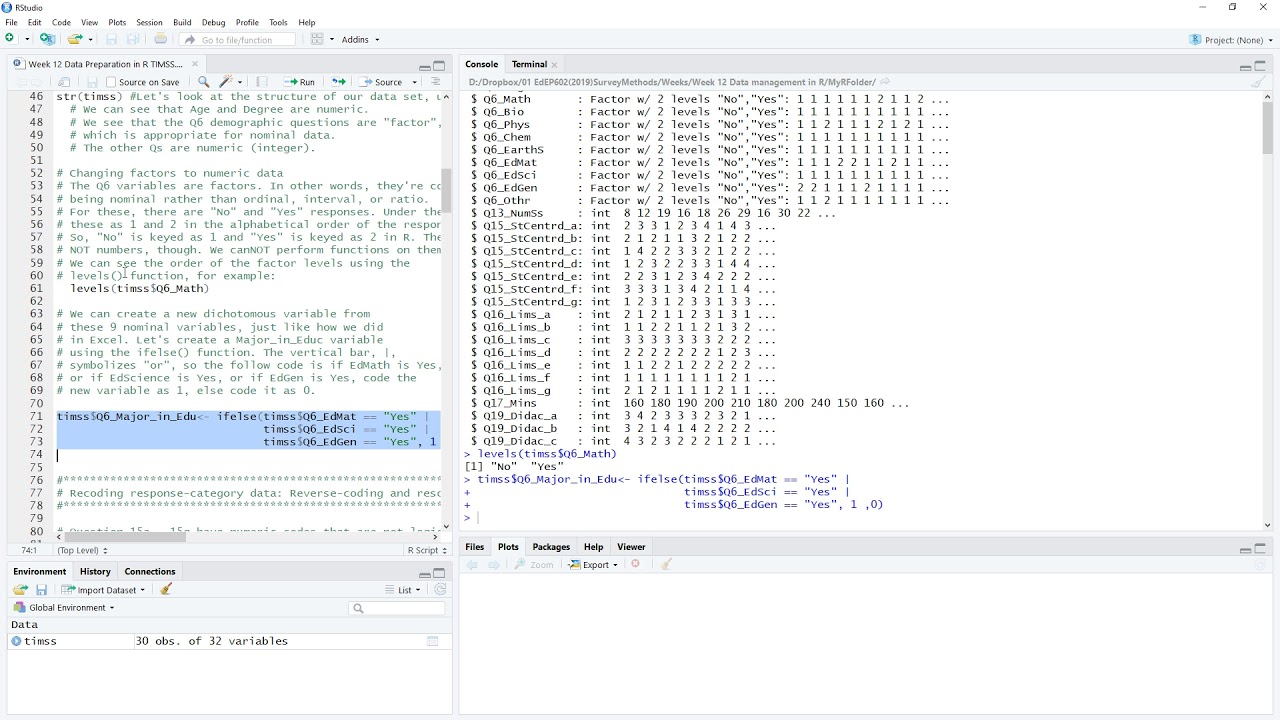Open the Export plot dropdown
This screenshot has height=720, width=1280.
pos(594,565)
